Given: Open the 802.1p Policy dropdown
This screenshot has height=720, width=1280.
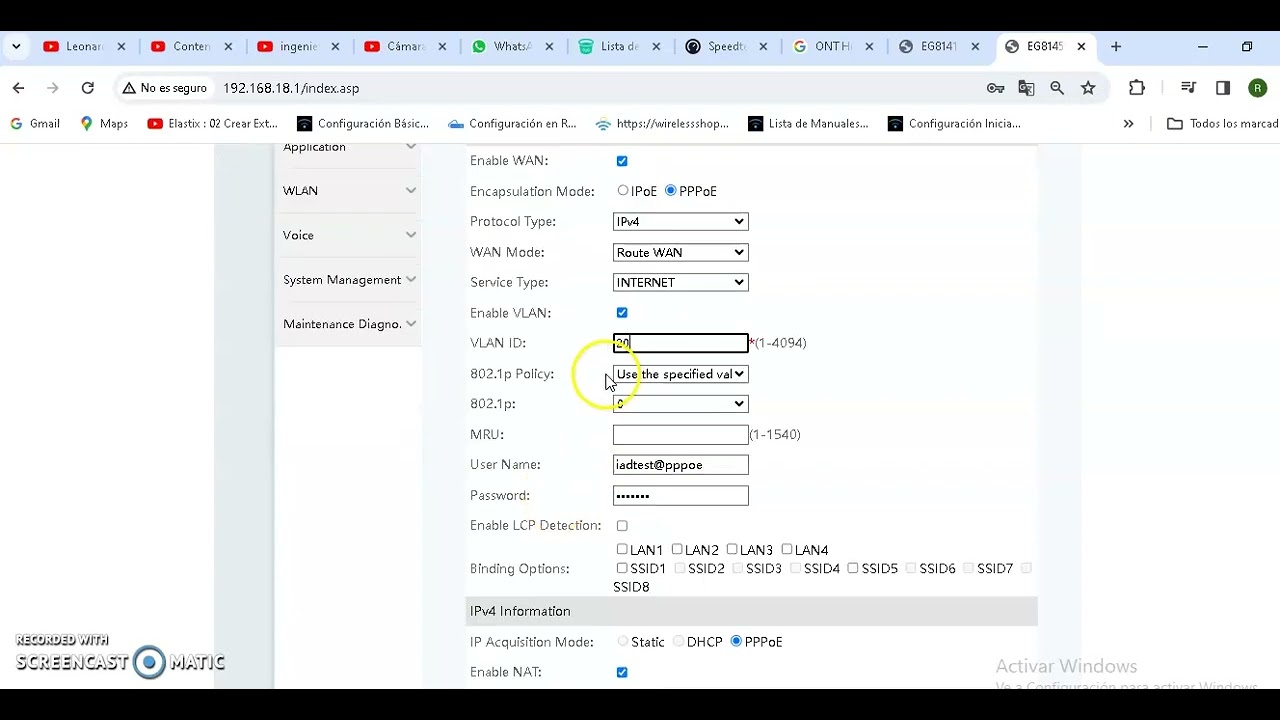Looking at the screenshot, I should coord(680,374).
